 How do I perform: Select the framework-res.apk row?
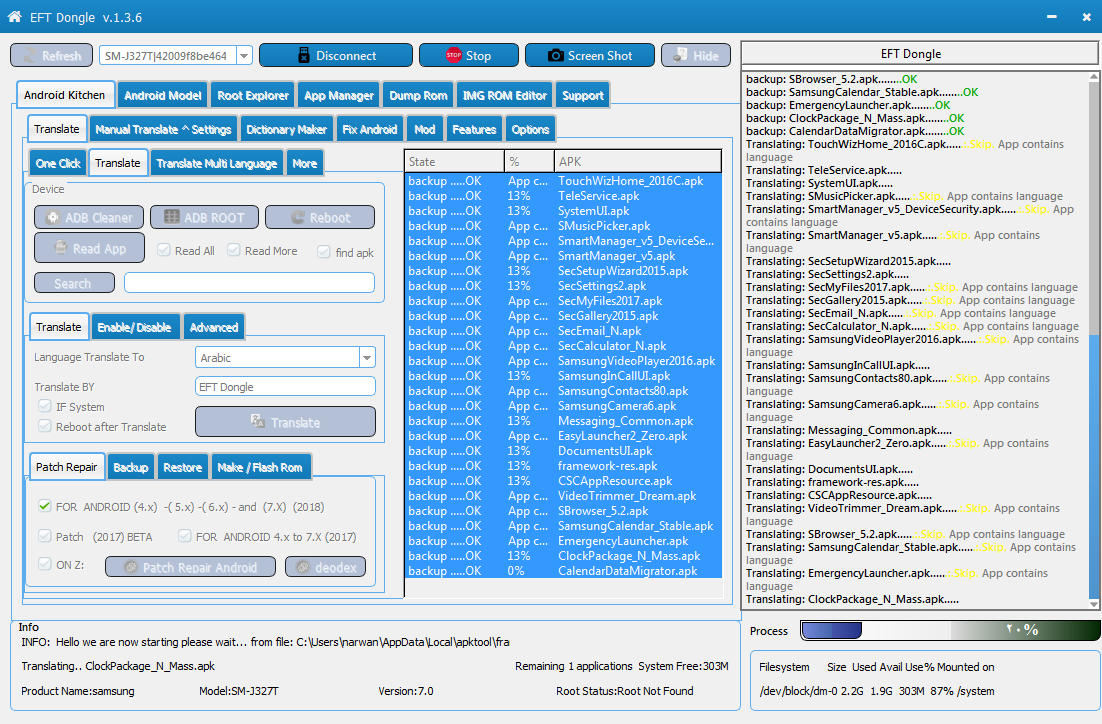pyautogui.click(x=564, y=466)
